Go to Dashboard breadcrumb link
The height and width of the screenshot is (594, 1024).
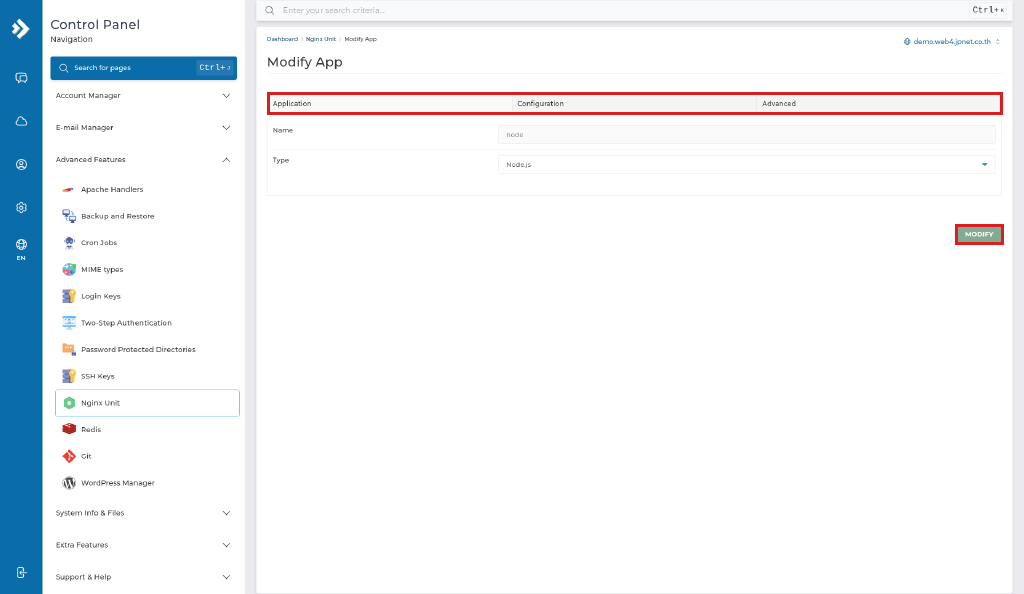click(282, 39)
